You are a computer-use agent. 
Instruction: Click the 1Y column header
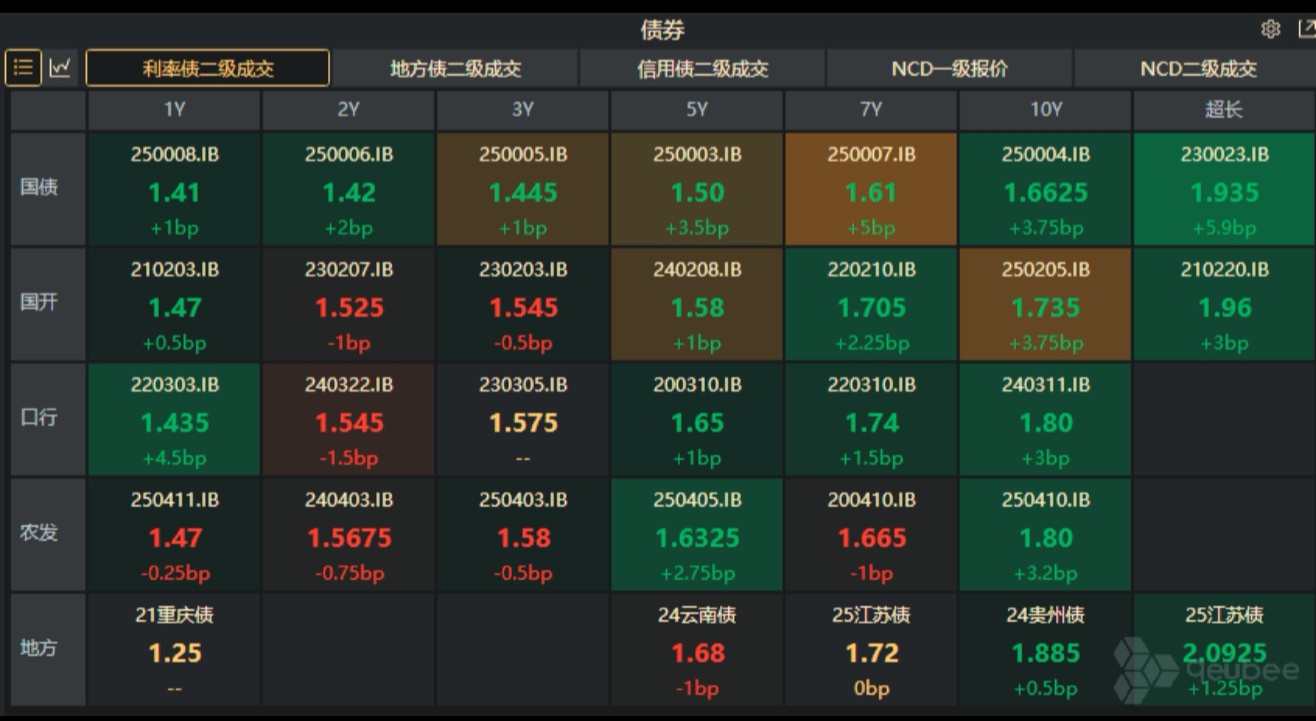tap(174, 110)
